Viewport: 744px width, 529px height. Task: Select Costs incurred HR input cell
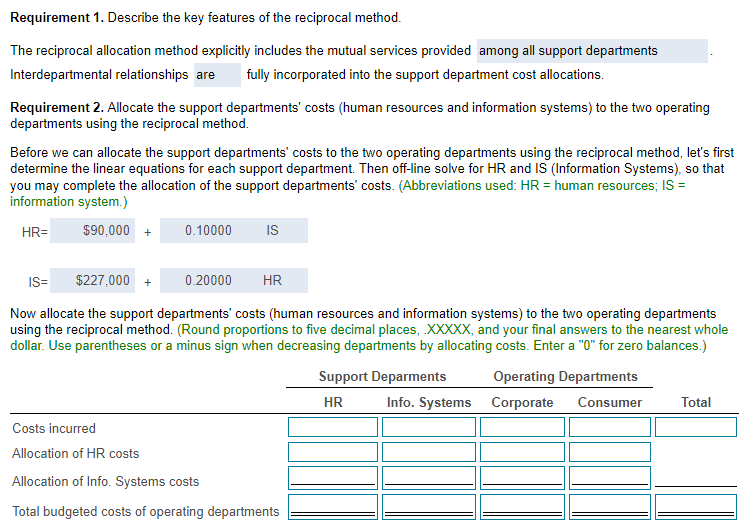click(x=333, y=427)
